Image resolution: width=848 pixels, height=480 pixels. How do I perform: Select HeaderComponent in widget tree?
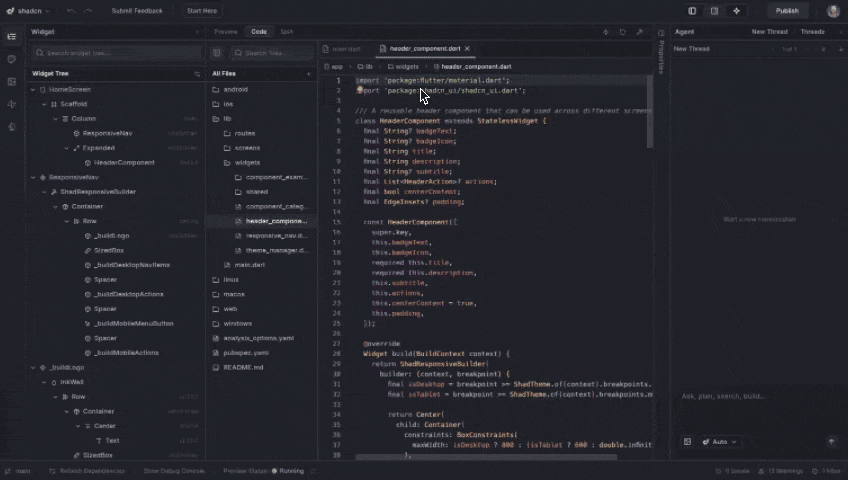click(x=124, y=163)
